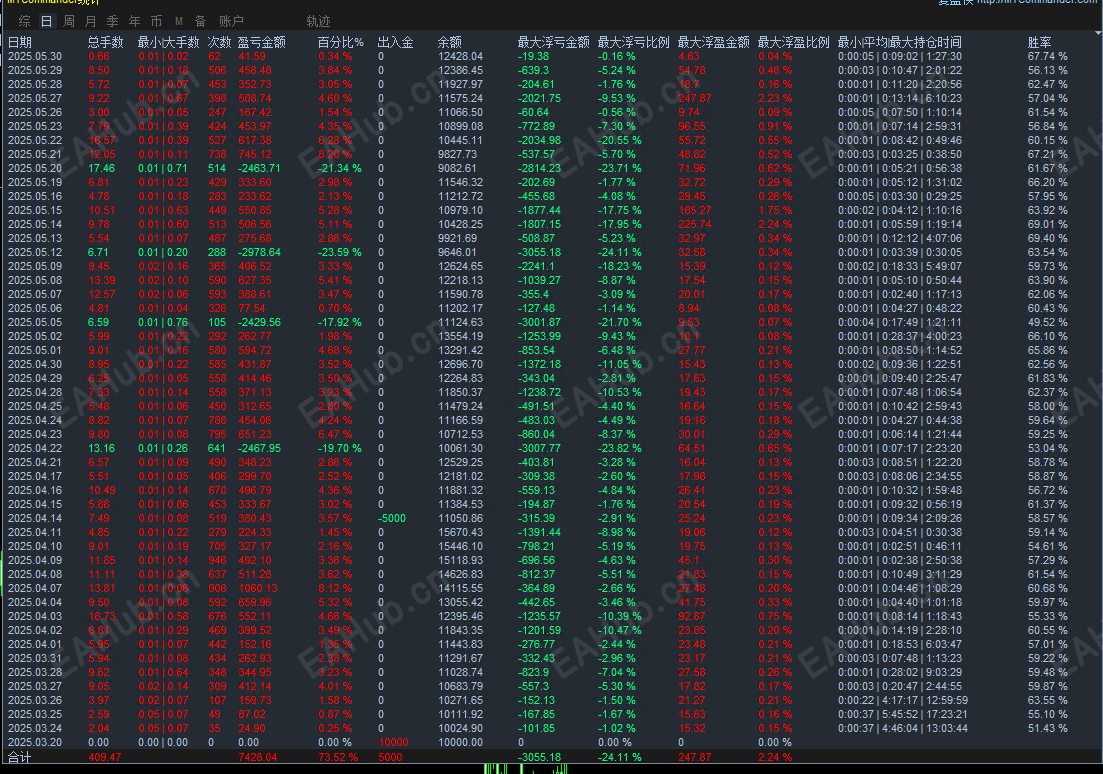Click the 出入金 column header
Screen dimensions: 1103x774
(x=395, y=42)
